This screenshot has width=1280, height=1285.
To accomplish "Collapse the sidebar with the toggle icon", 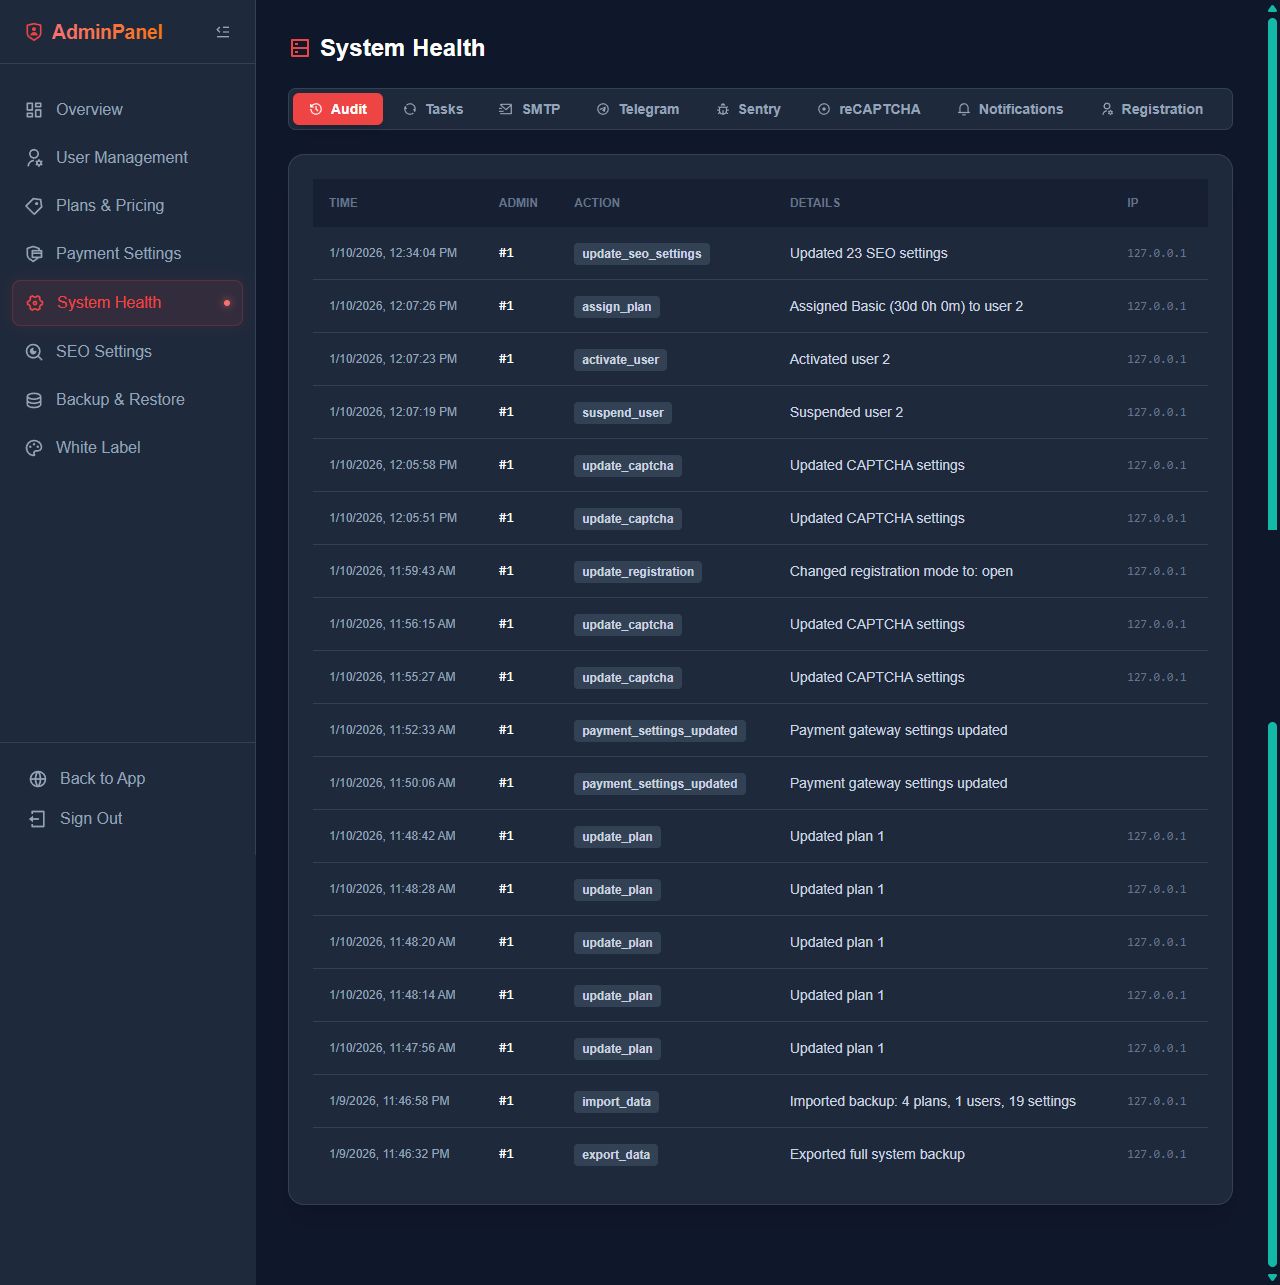I will pyautogui.click(x=223, y=32).
